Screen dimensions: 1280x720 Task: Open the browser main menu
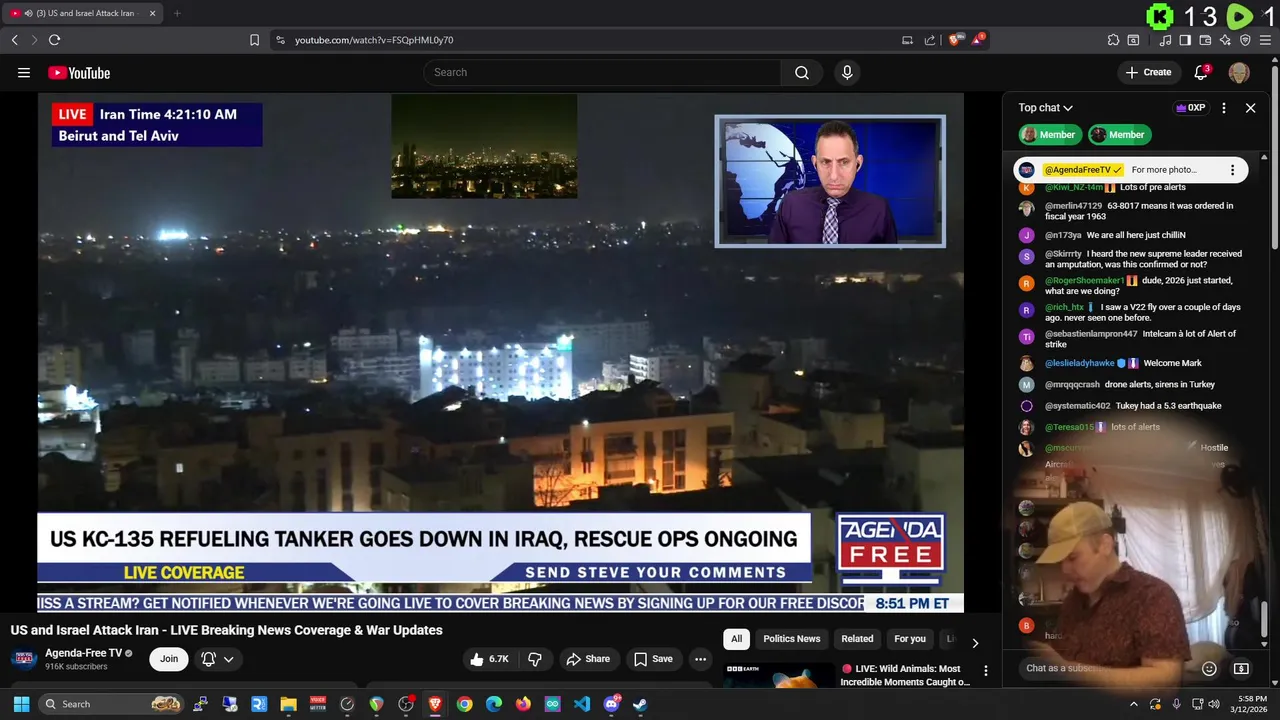(x=1266, y=40)
